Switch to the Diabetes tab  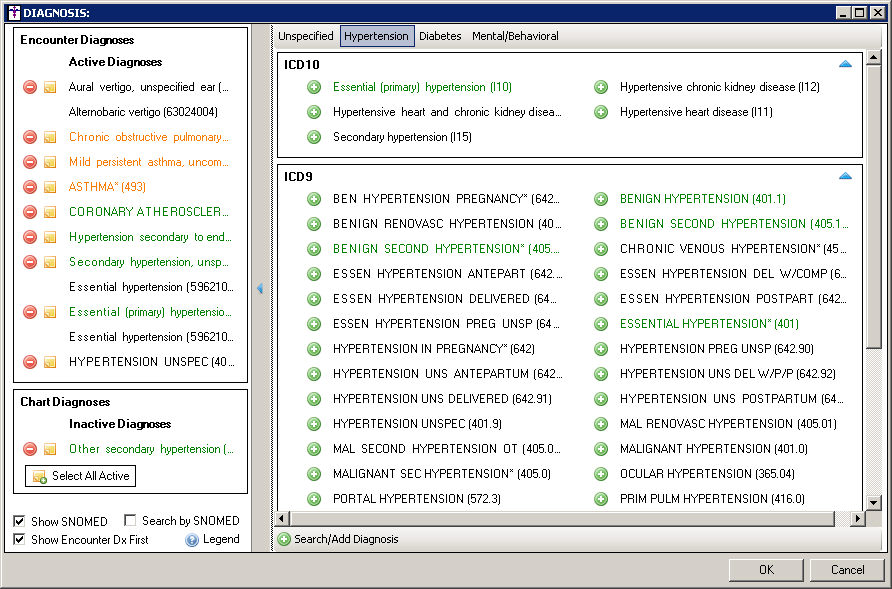(440, 36)
